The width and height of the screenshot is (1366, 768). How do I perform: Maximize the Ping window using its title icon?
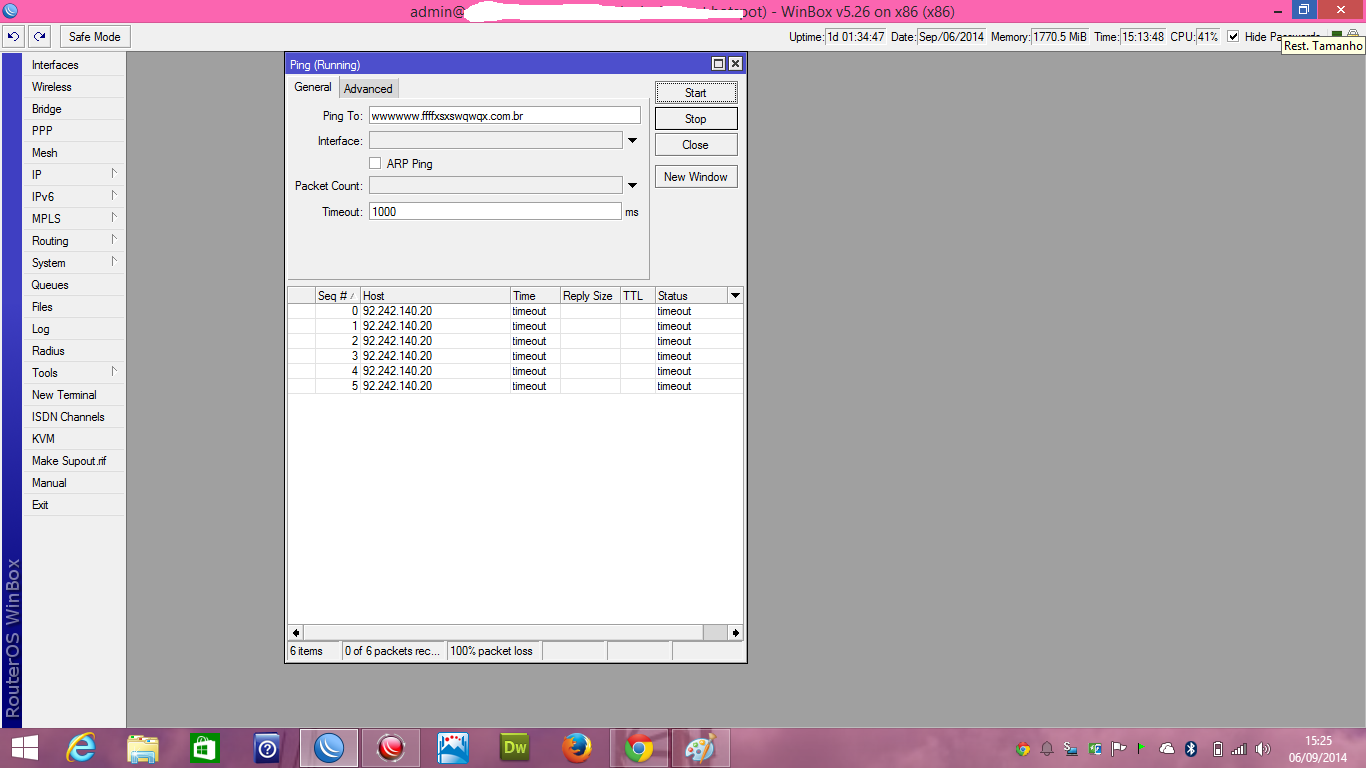coord(718,64)
